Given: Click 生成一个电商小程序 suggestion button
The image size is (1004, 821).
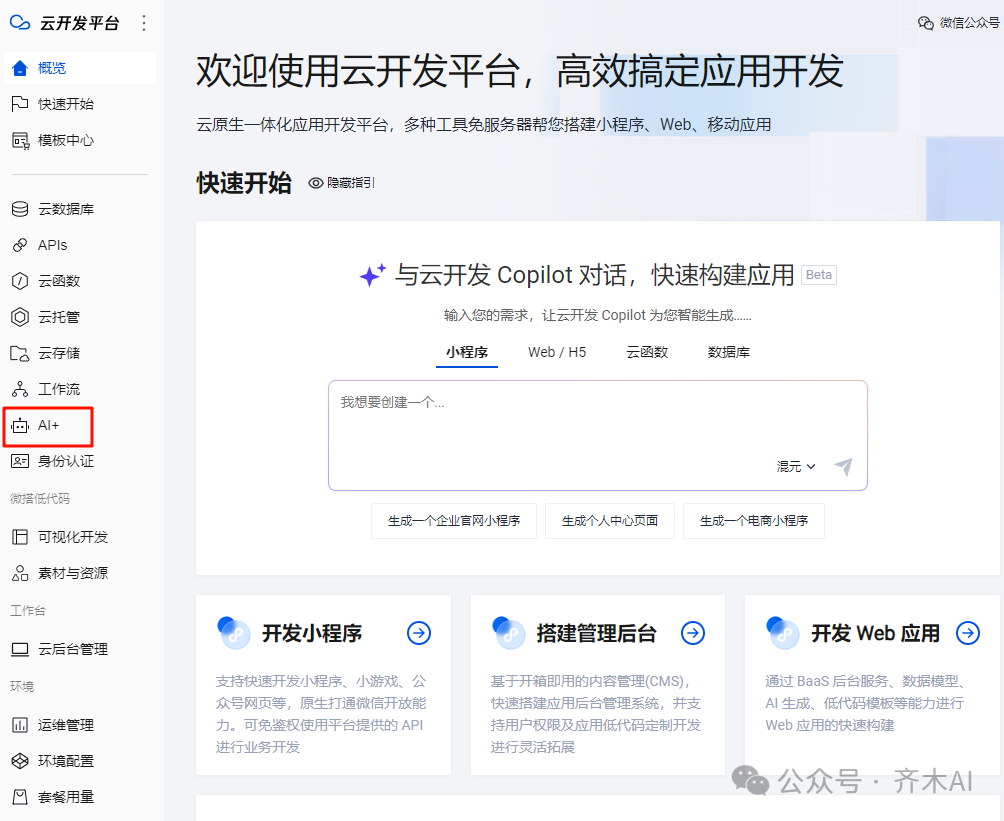Looking at the screenshot, I should 754,521.
